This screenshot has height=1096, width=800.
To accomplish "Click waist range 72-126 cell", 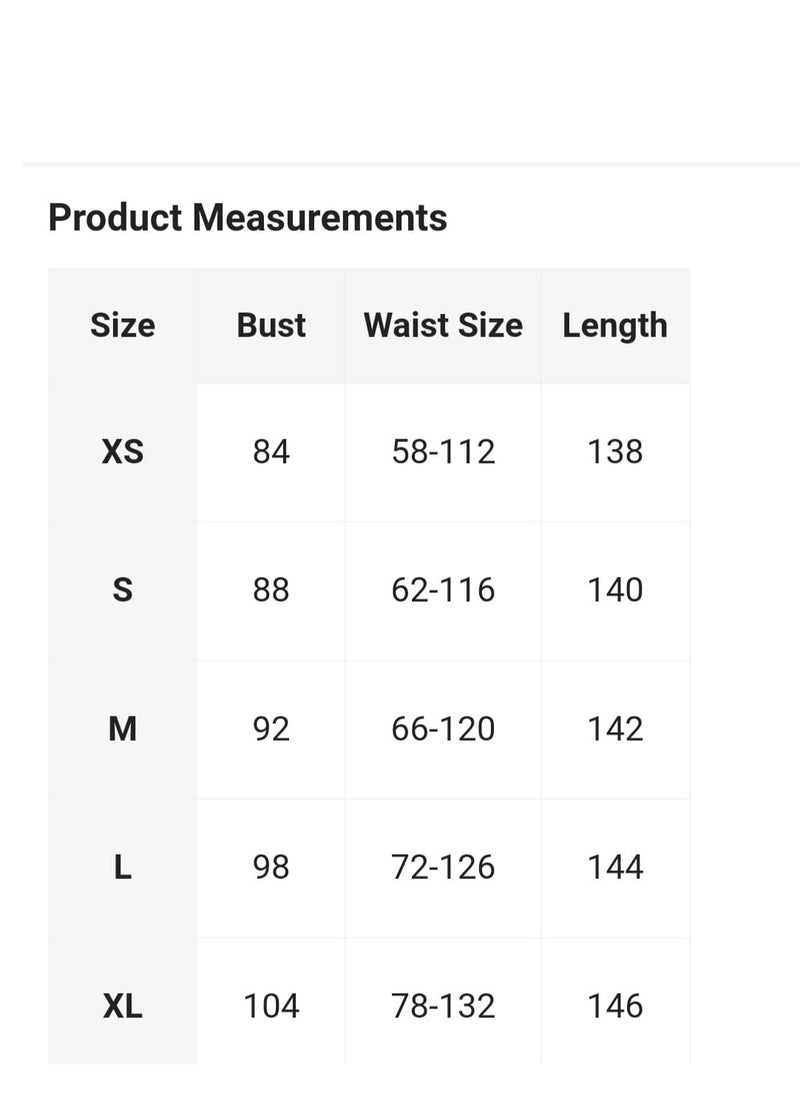I will (443, 867).
